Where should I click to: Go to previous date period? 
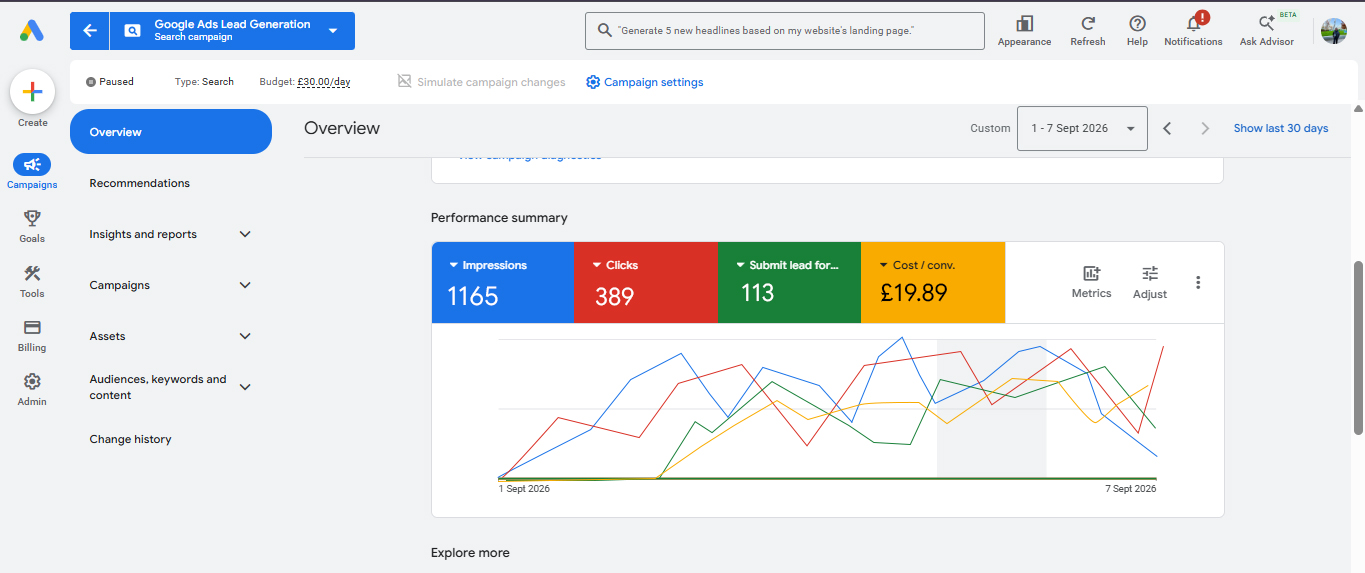coord(1167,128)
